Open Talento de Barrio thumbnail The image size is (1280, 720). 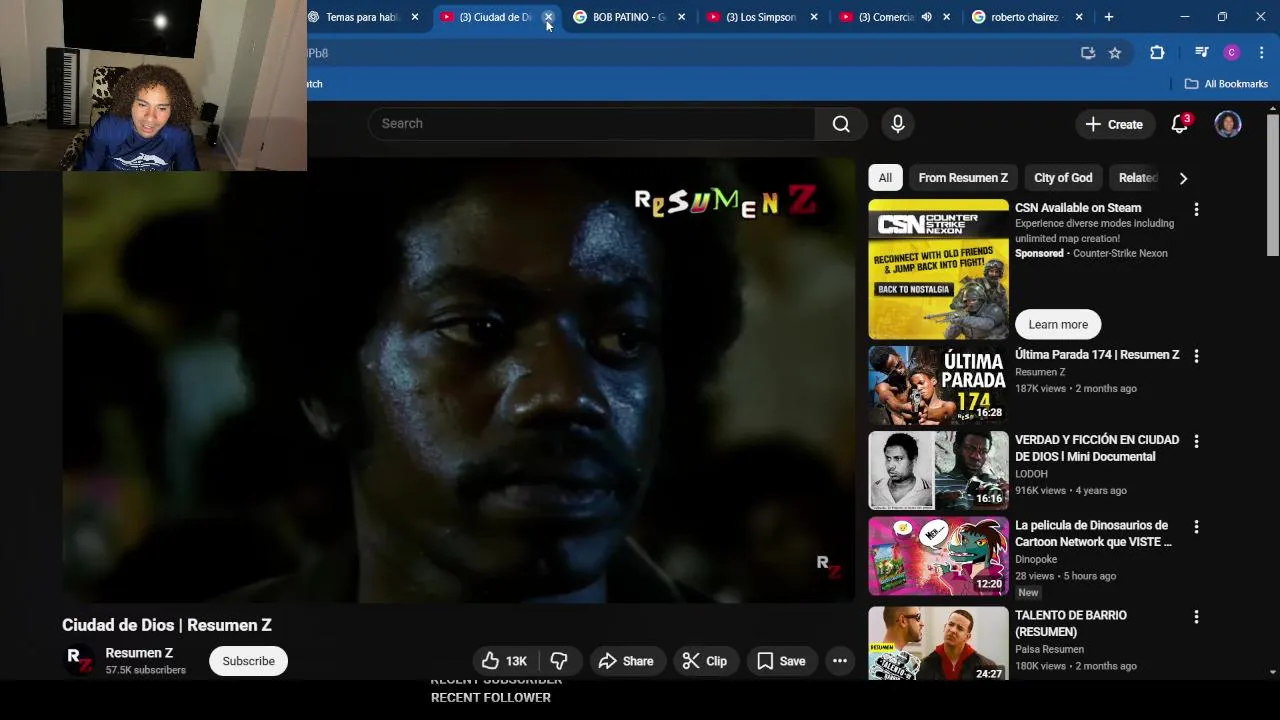(x=938, y=644)
